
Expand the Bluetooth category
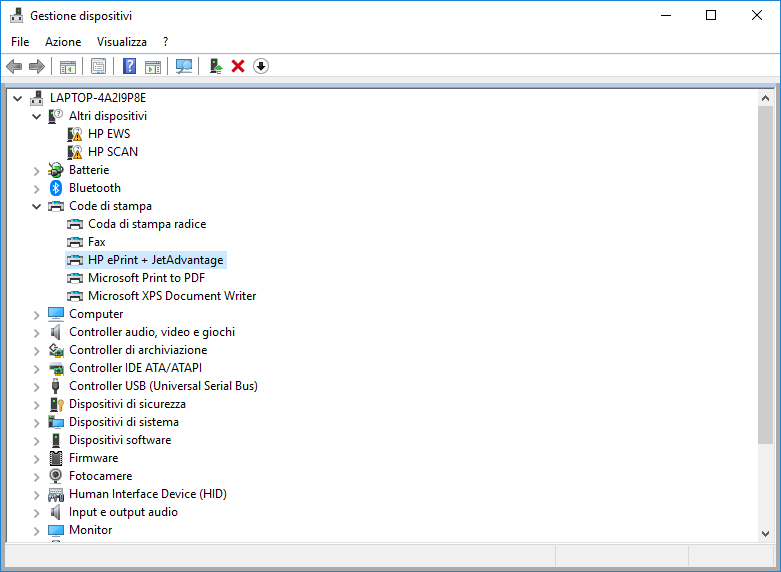37,188
